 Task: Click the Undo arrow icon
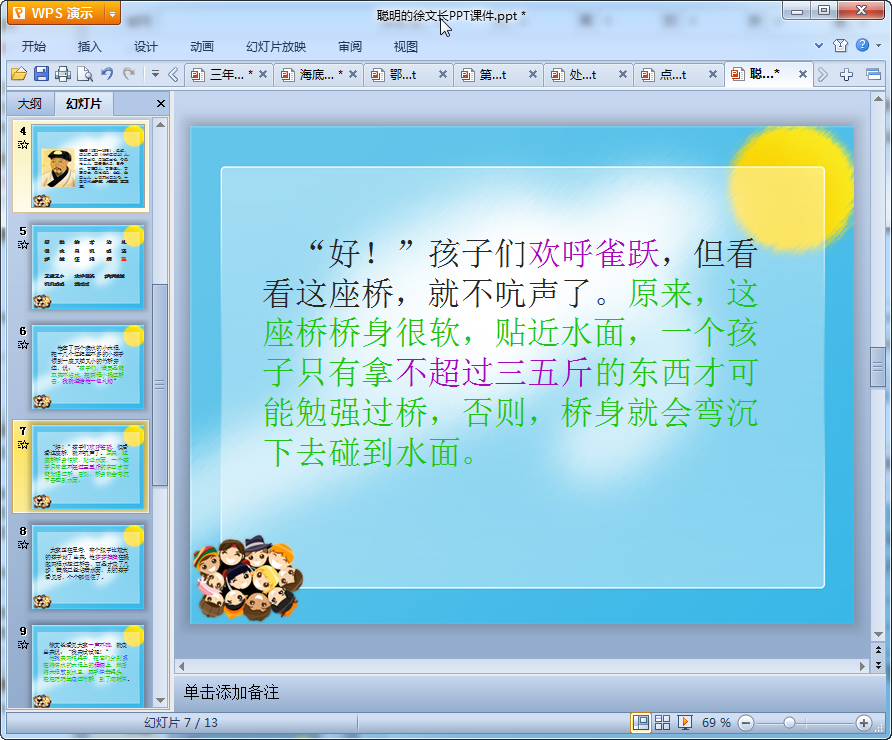(x=107, y=73)
